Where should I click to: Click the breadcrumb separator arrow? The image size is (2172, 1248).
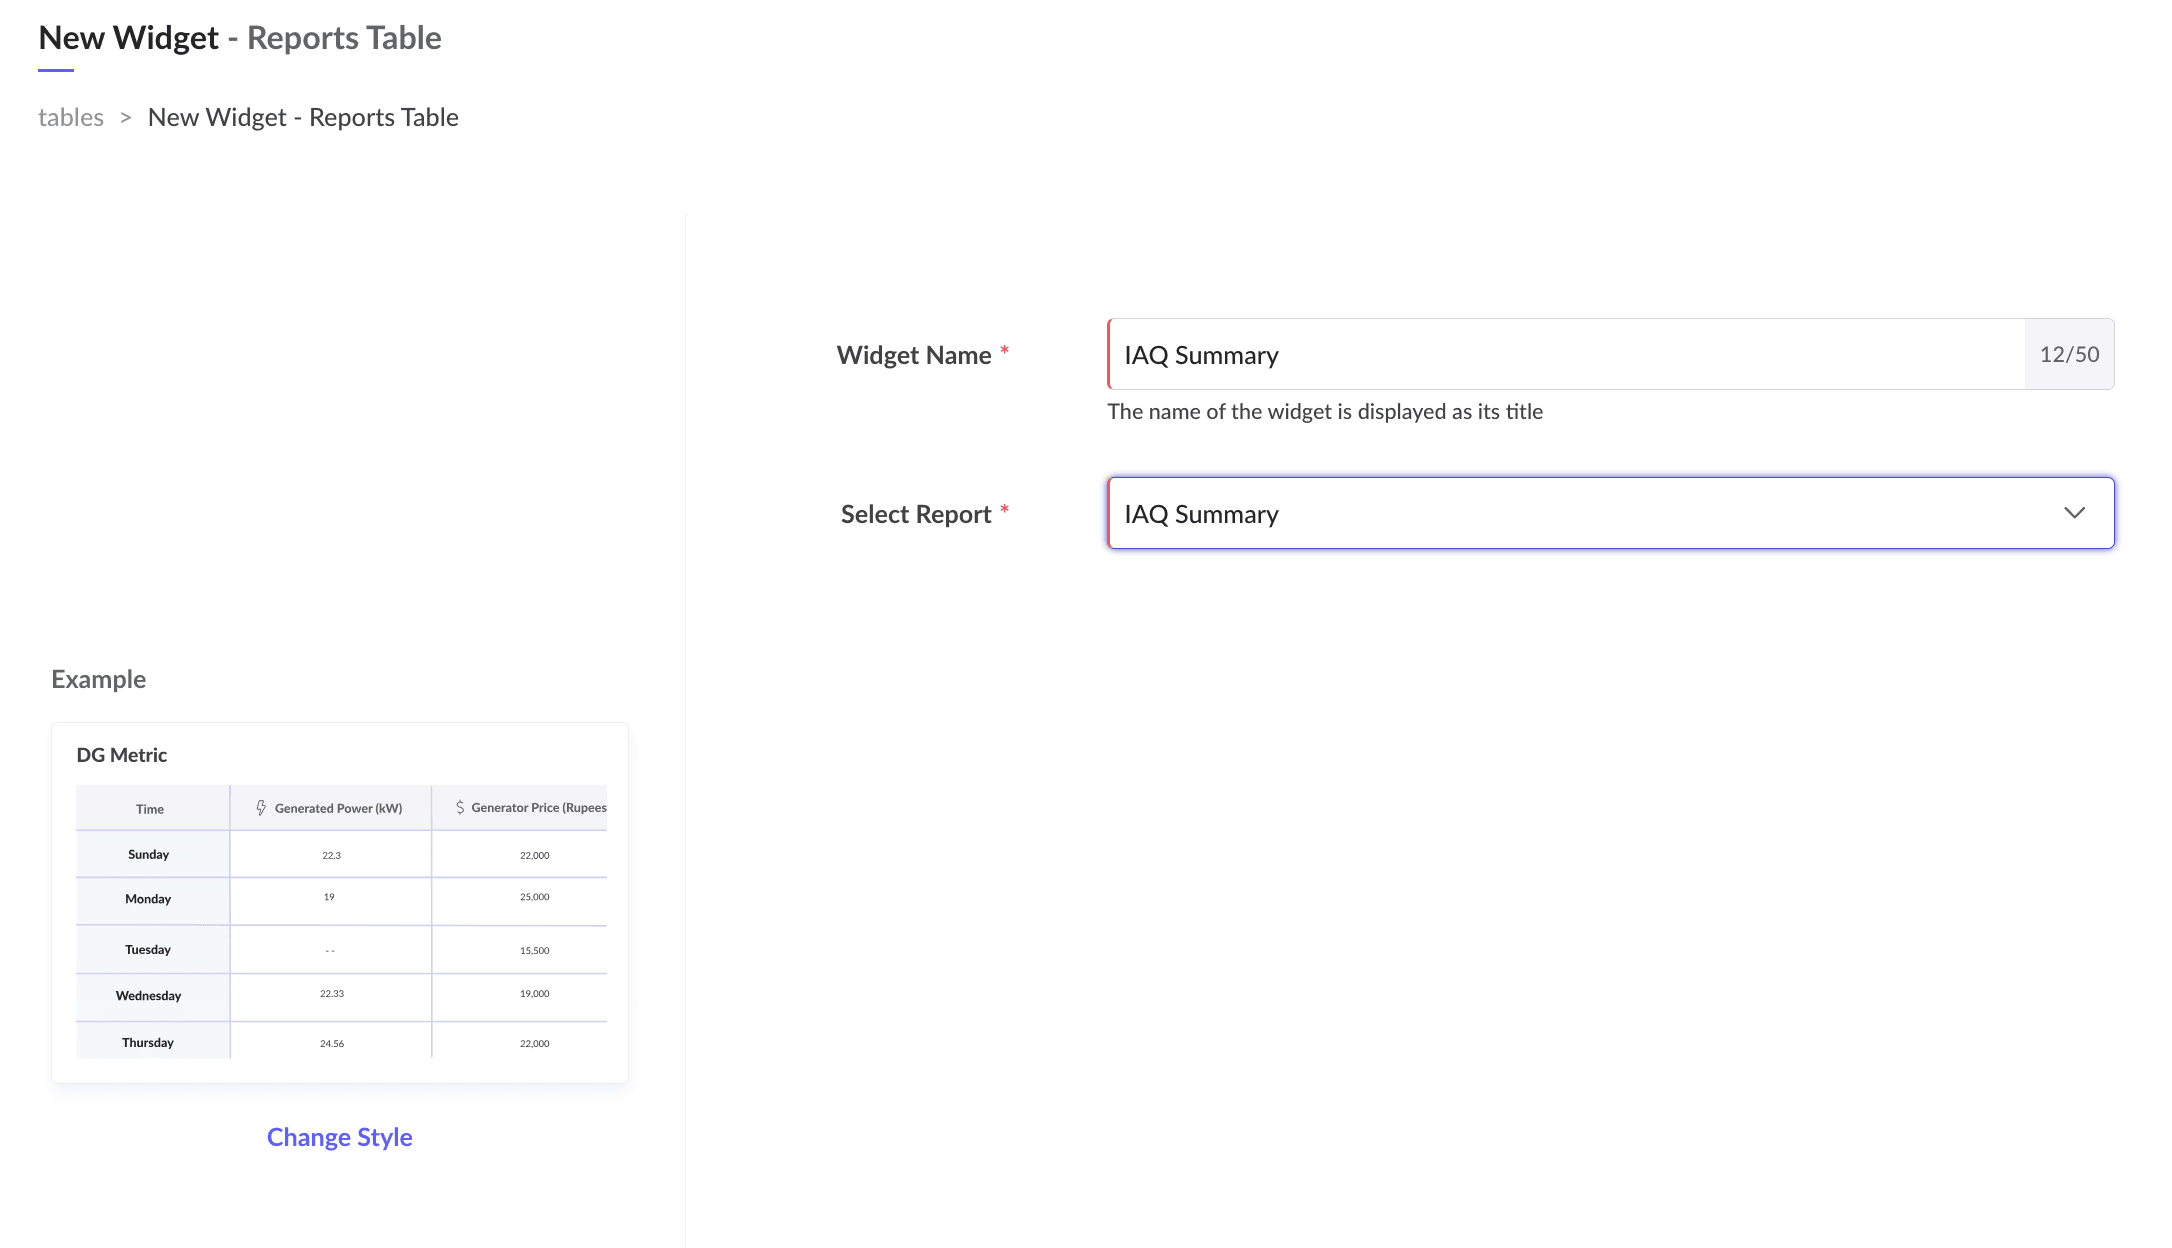click(x=126, y=117)
